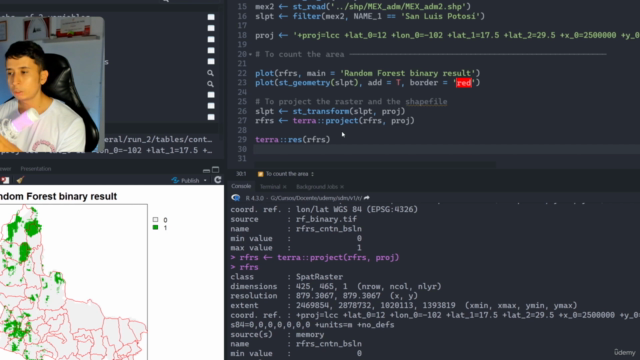Click the 'terra::res(rfrs)' code line
640x360 pixels.
pos(293,140)
